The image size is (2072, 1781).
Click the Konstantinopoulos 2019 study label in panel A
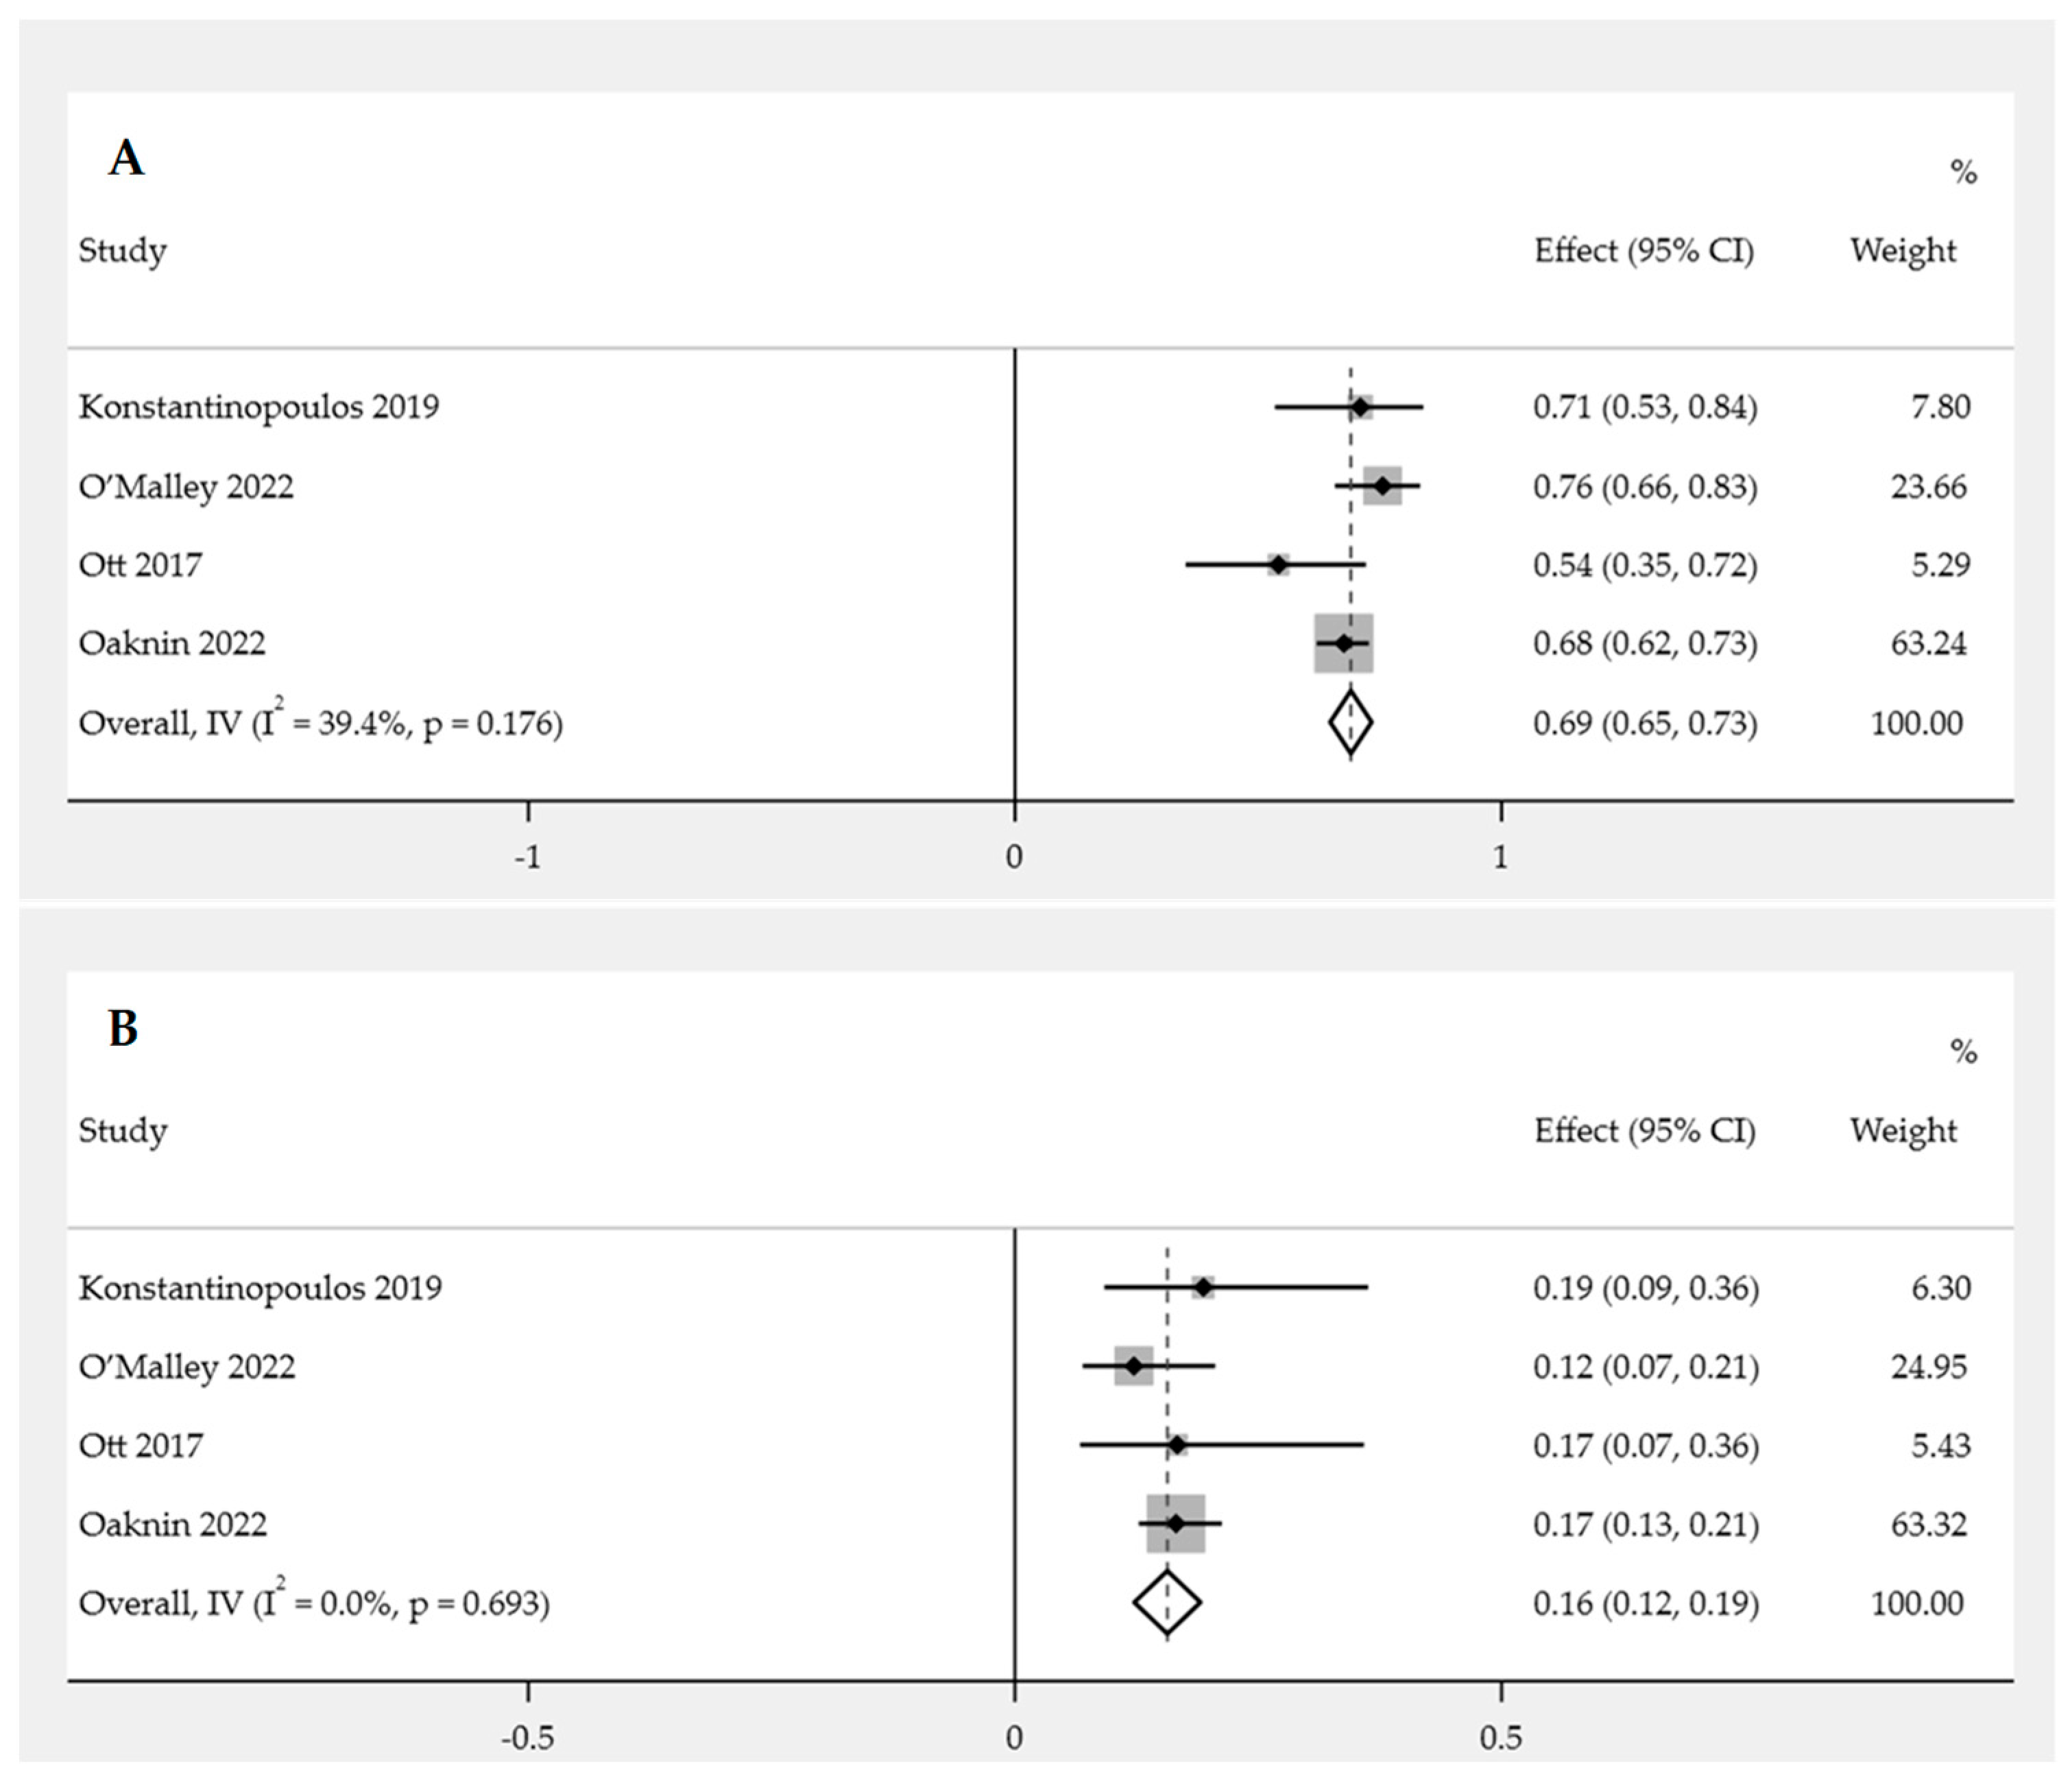pos(259,407)
